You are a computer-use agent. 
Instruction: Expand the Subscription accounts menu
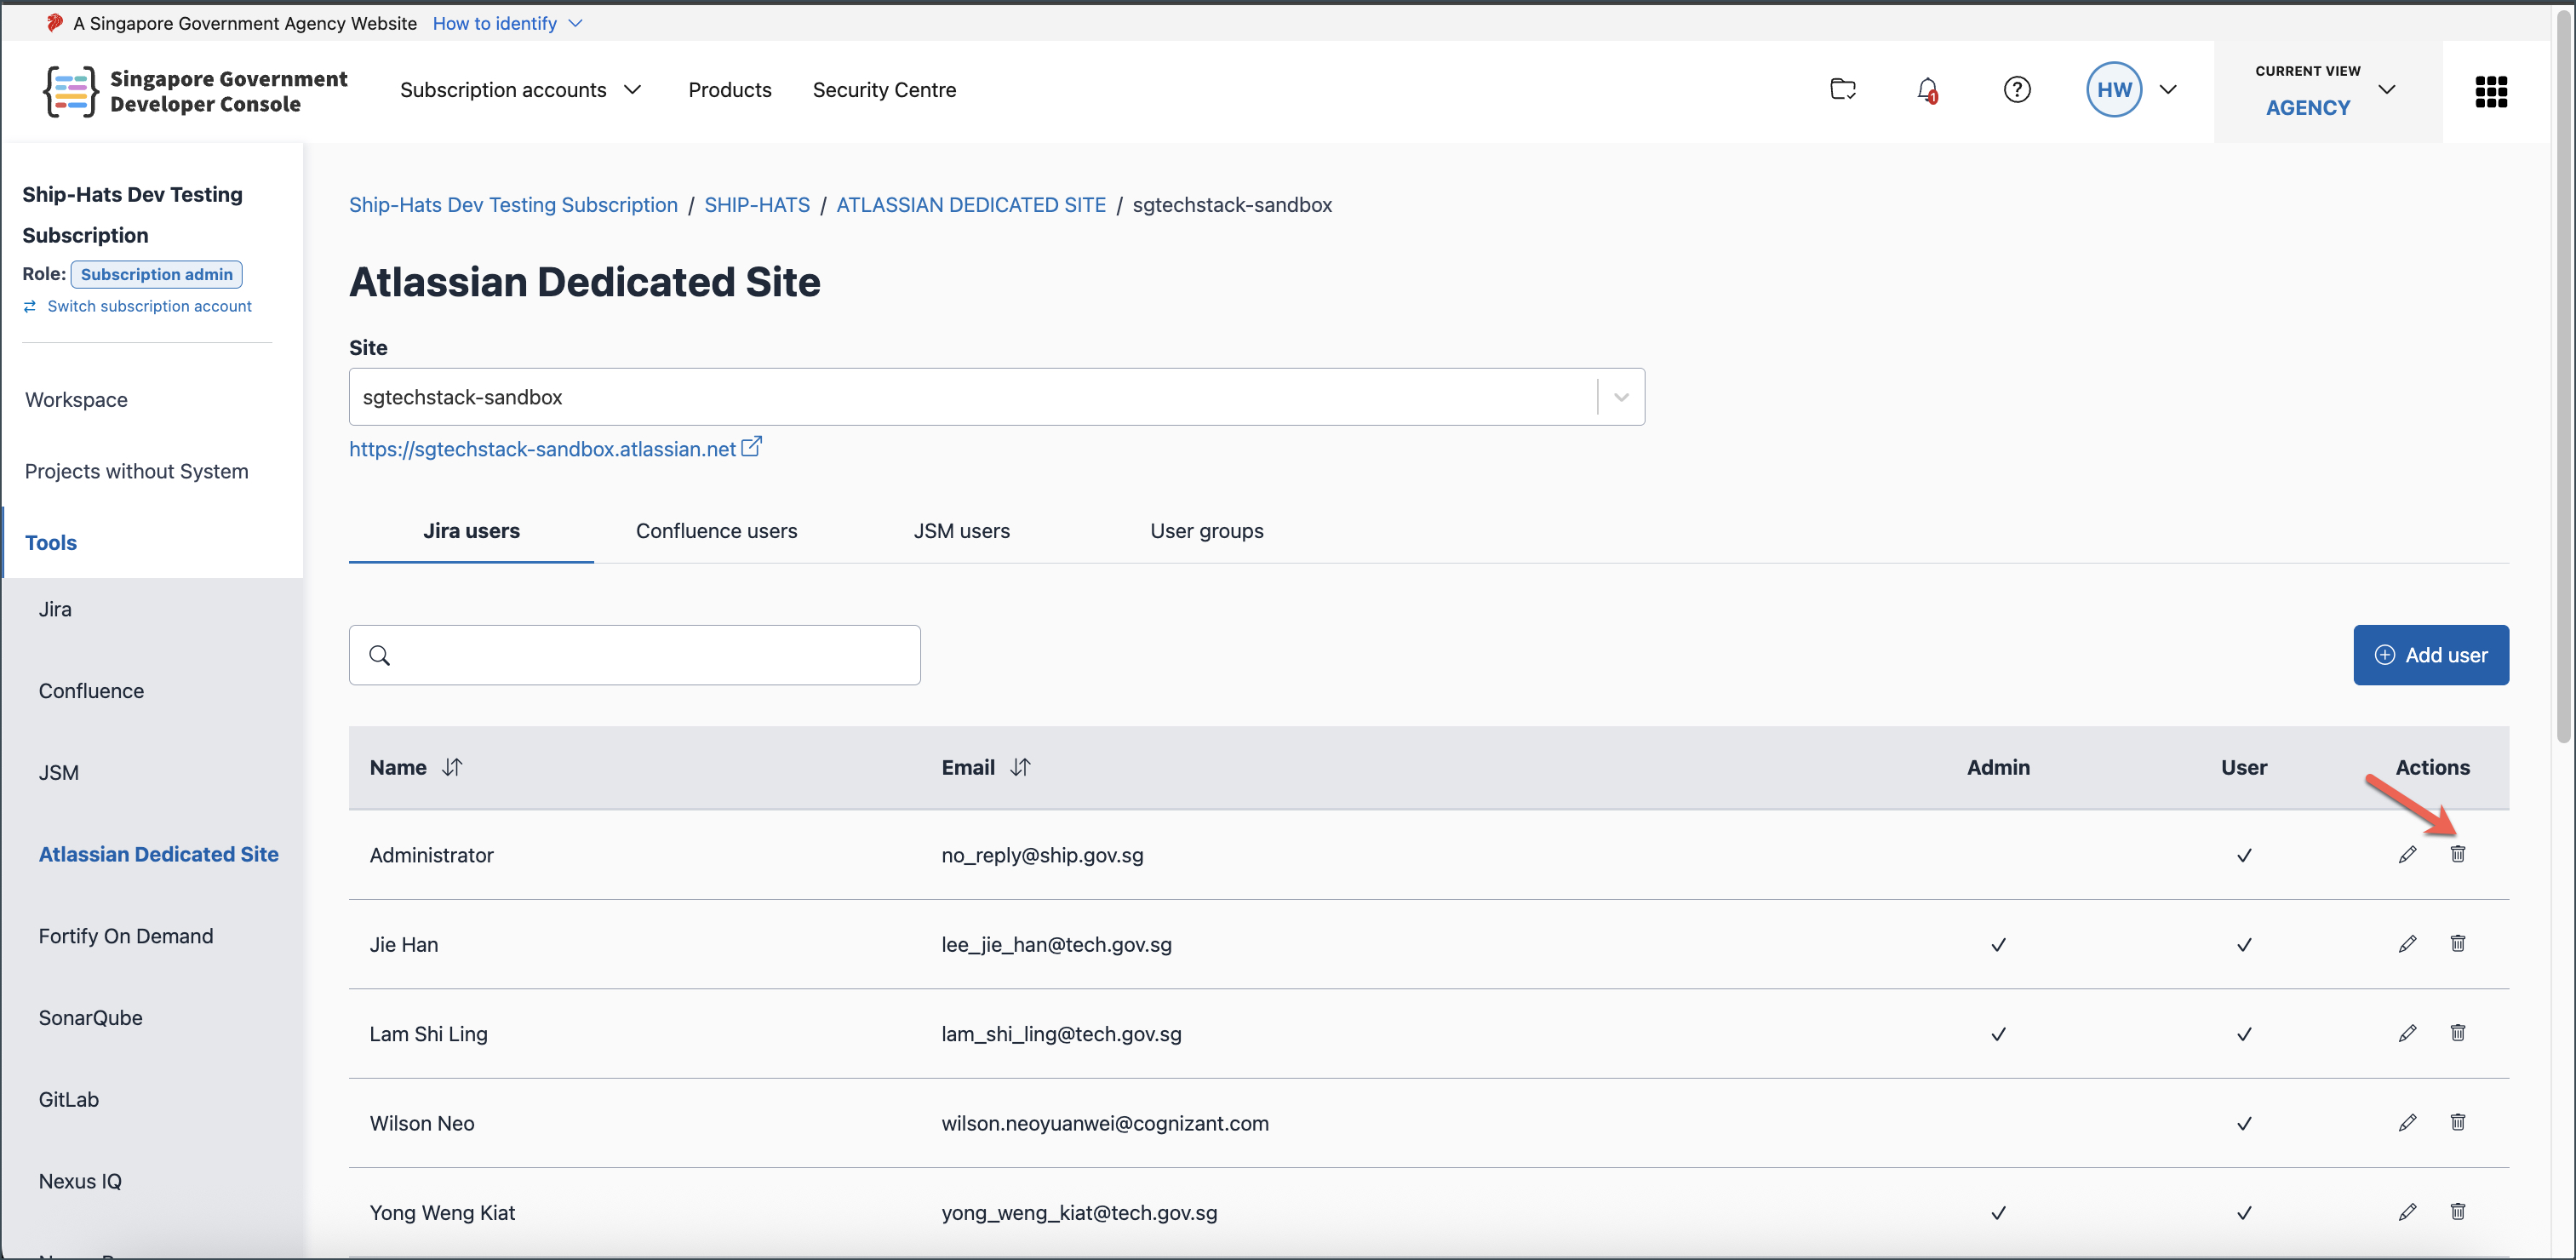click(520, 90)
